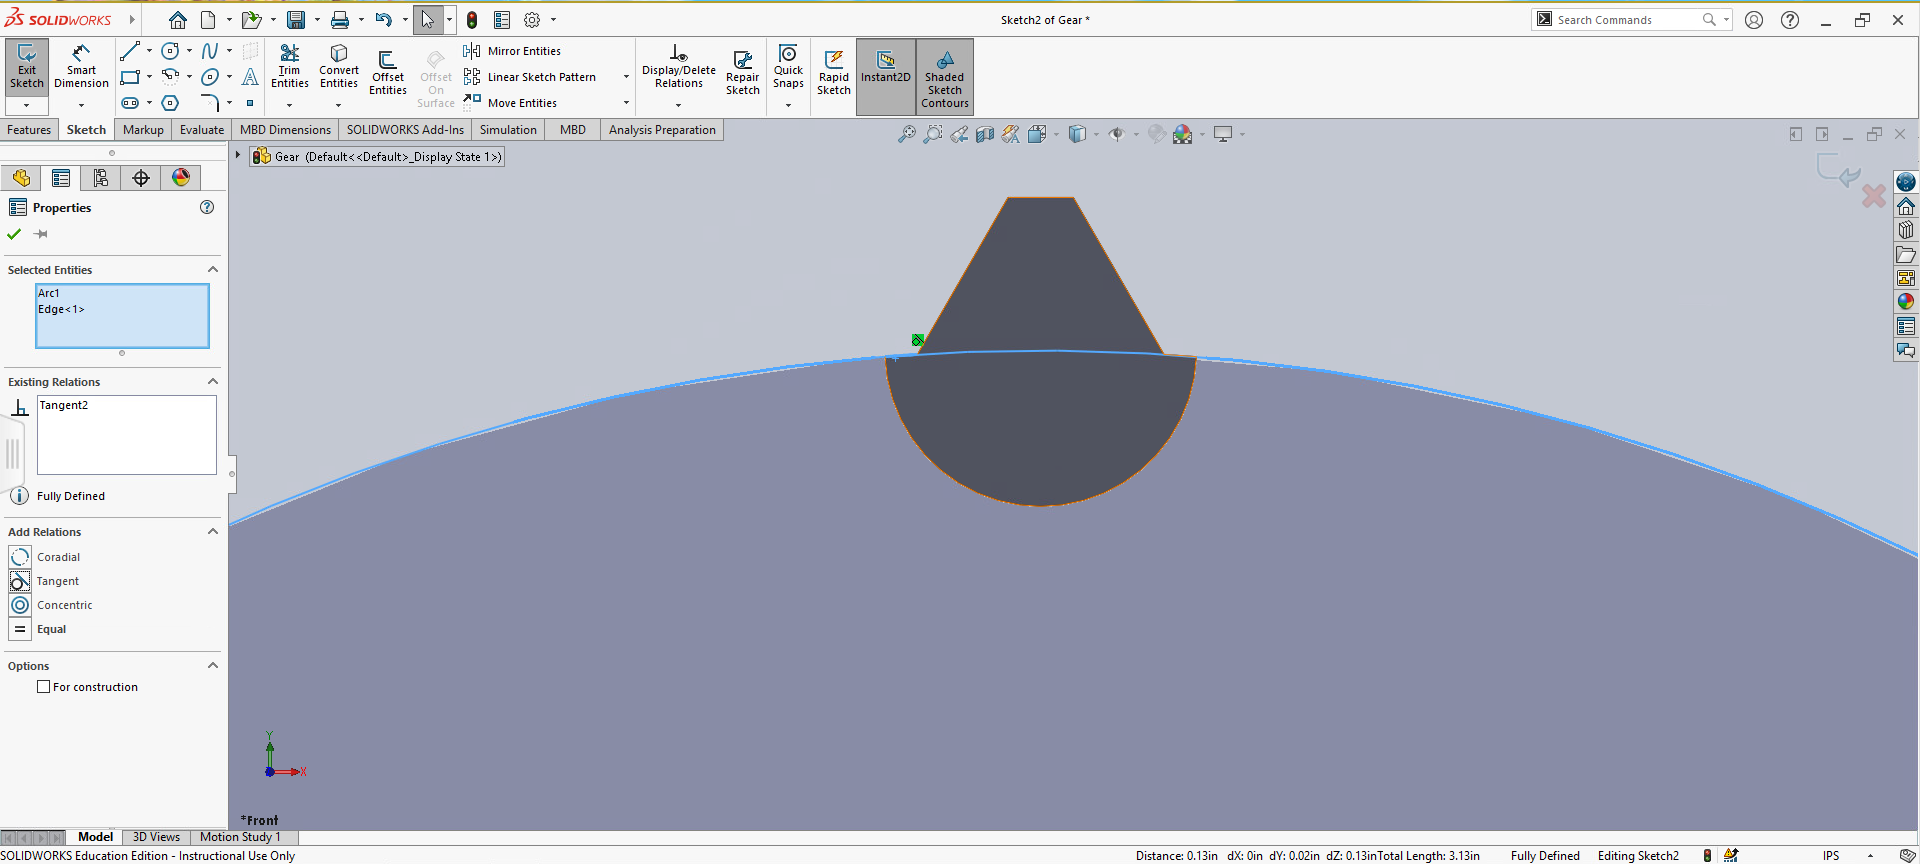The height and width of the screenshot is (864, 1920).
Task: Enable the For construction checkbox
Action: coord(44,687)
